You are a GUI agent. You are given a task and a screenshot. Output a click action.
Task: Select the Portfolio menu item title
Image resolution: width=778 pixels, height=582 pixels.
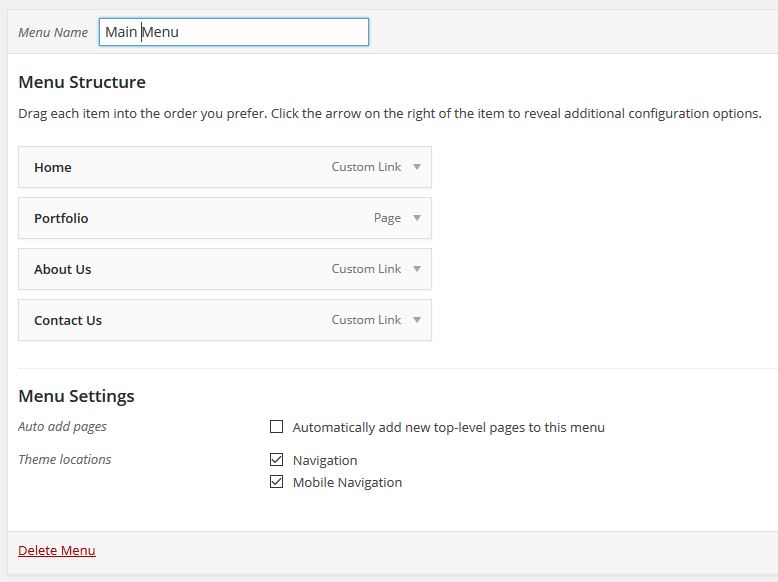coord(61,219)
